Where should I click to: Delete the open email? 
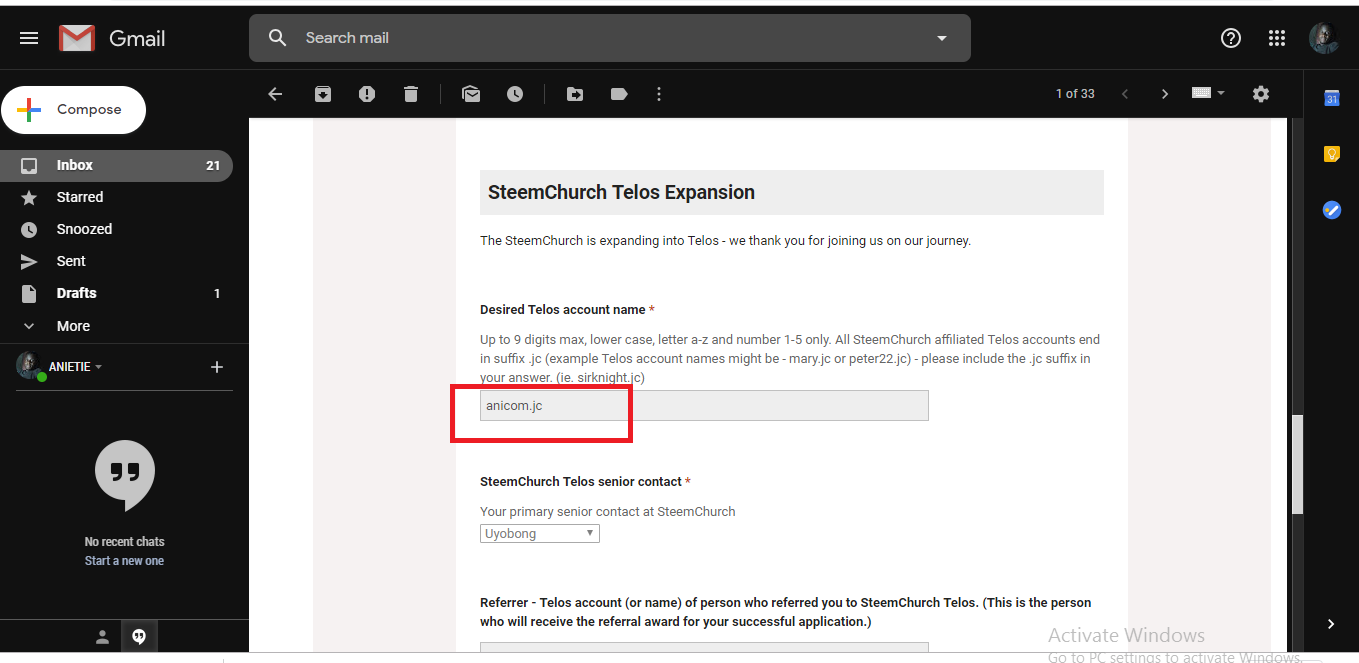(x=411, y=94)
